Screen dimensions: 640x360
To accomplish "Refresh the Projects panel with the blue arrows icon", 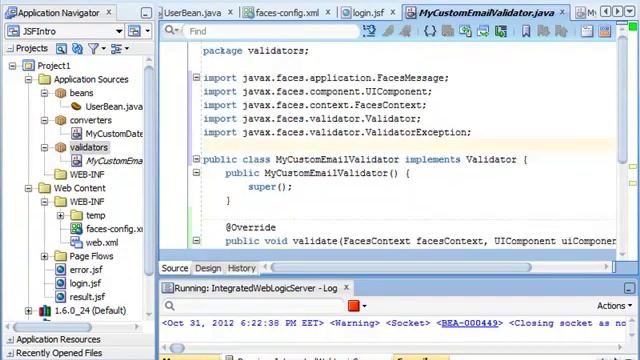I will point(77,49).
